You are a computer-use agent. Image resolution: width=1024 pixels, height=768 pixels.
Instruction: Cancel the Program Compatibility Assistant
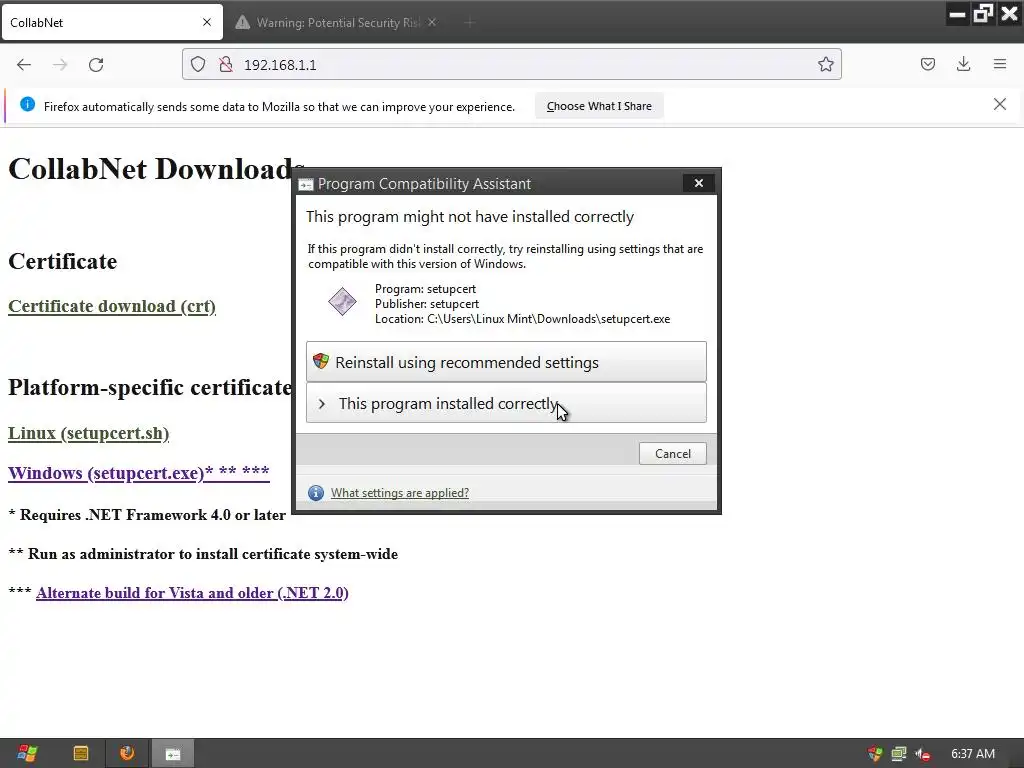[x=673, y=454]
